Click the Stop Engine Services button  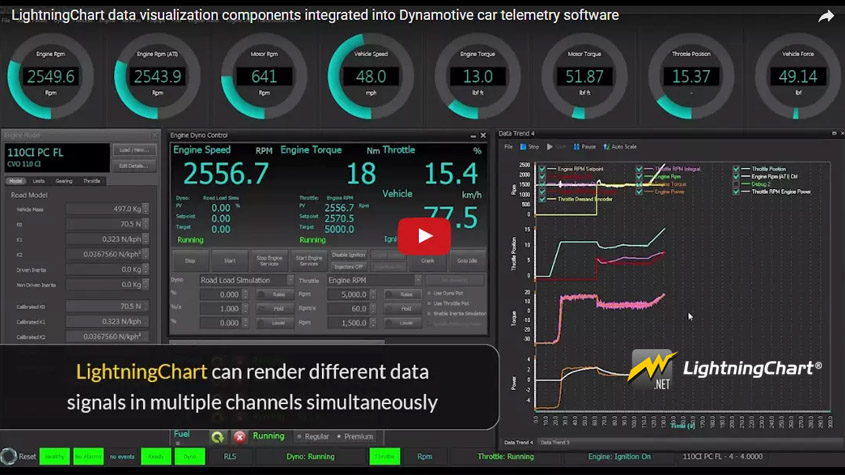269,261
